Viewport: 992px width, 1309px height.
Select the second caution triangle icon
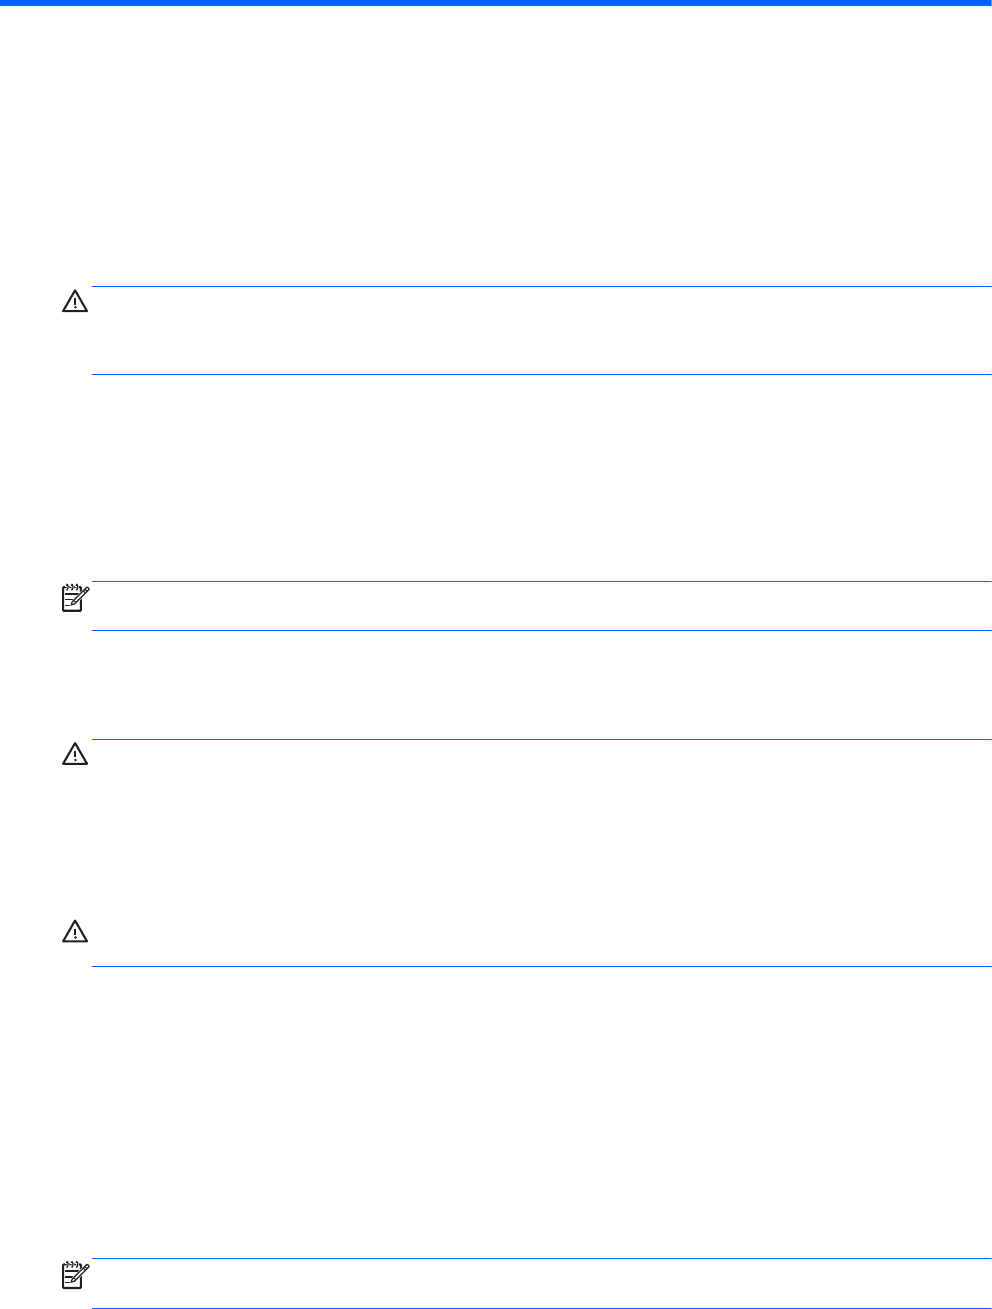(76, 755)
